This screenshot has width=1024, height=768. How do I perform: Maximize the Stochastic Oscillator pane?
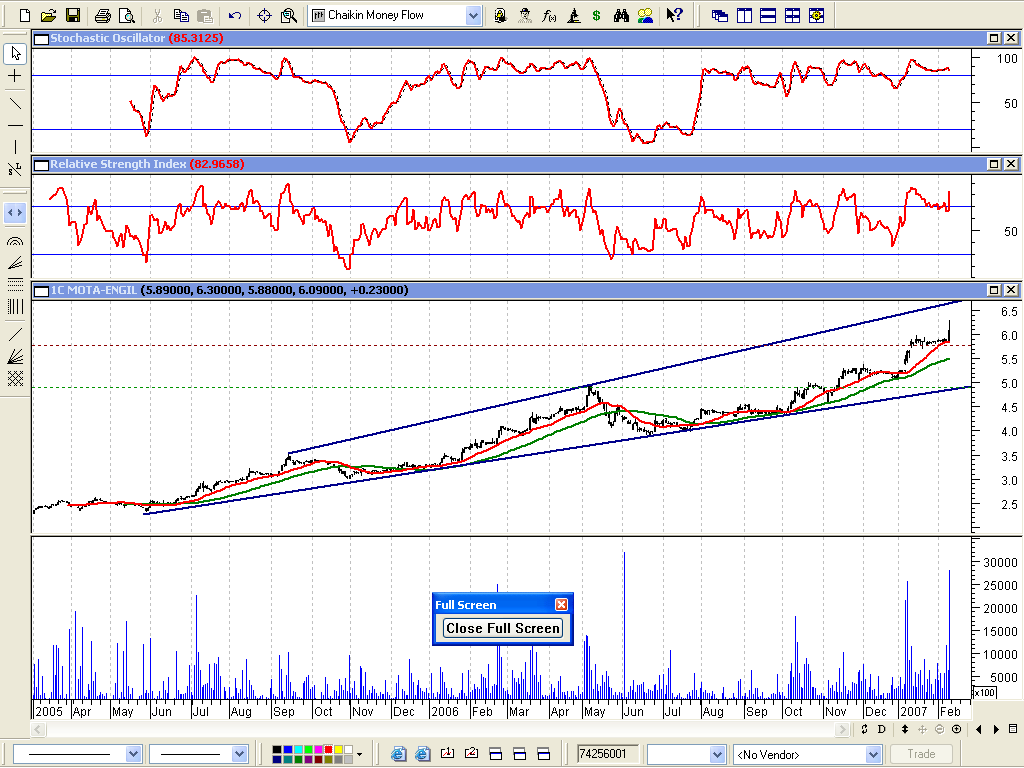pos(994,38)
